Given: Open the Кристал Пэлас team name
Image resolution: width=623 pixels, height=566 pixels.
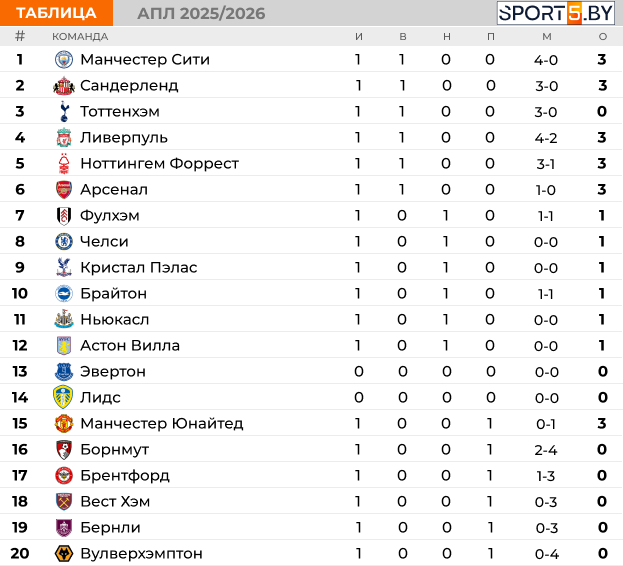Looking at the screenshot, I should point(139,267).
